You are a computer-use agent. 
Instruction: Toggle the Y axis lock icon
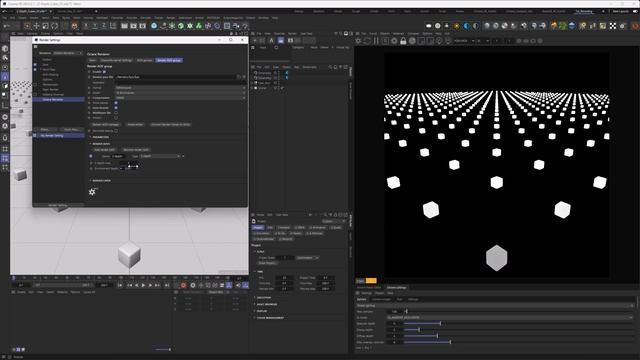(95, 26)
